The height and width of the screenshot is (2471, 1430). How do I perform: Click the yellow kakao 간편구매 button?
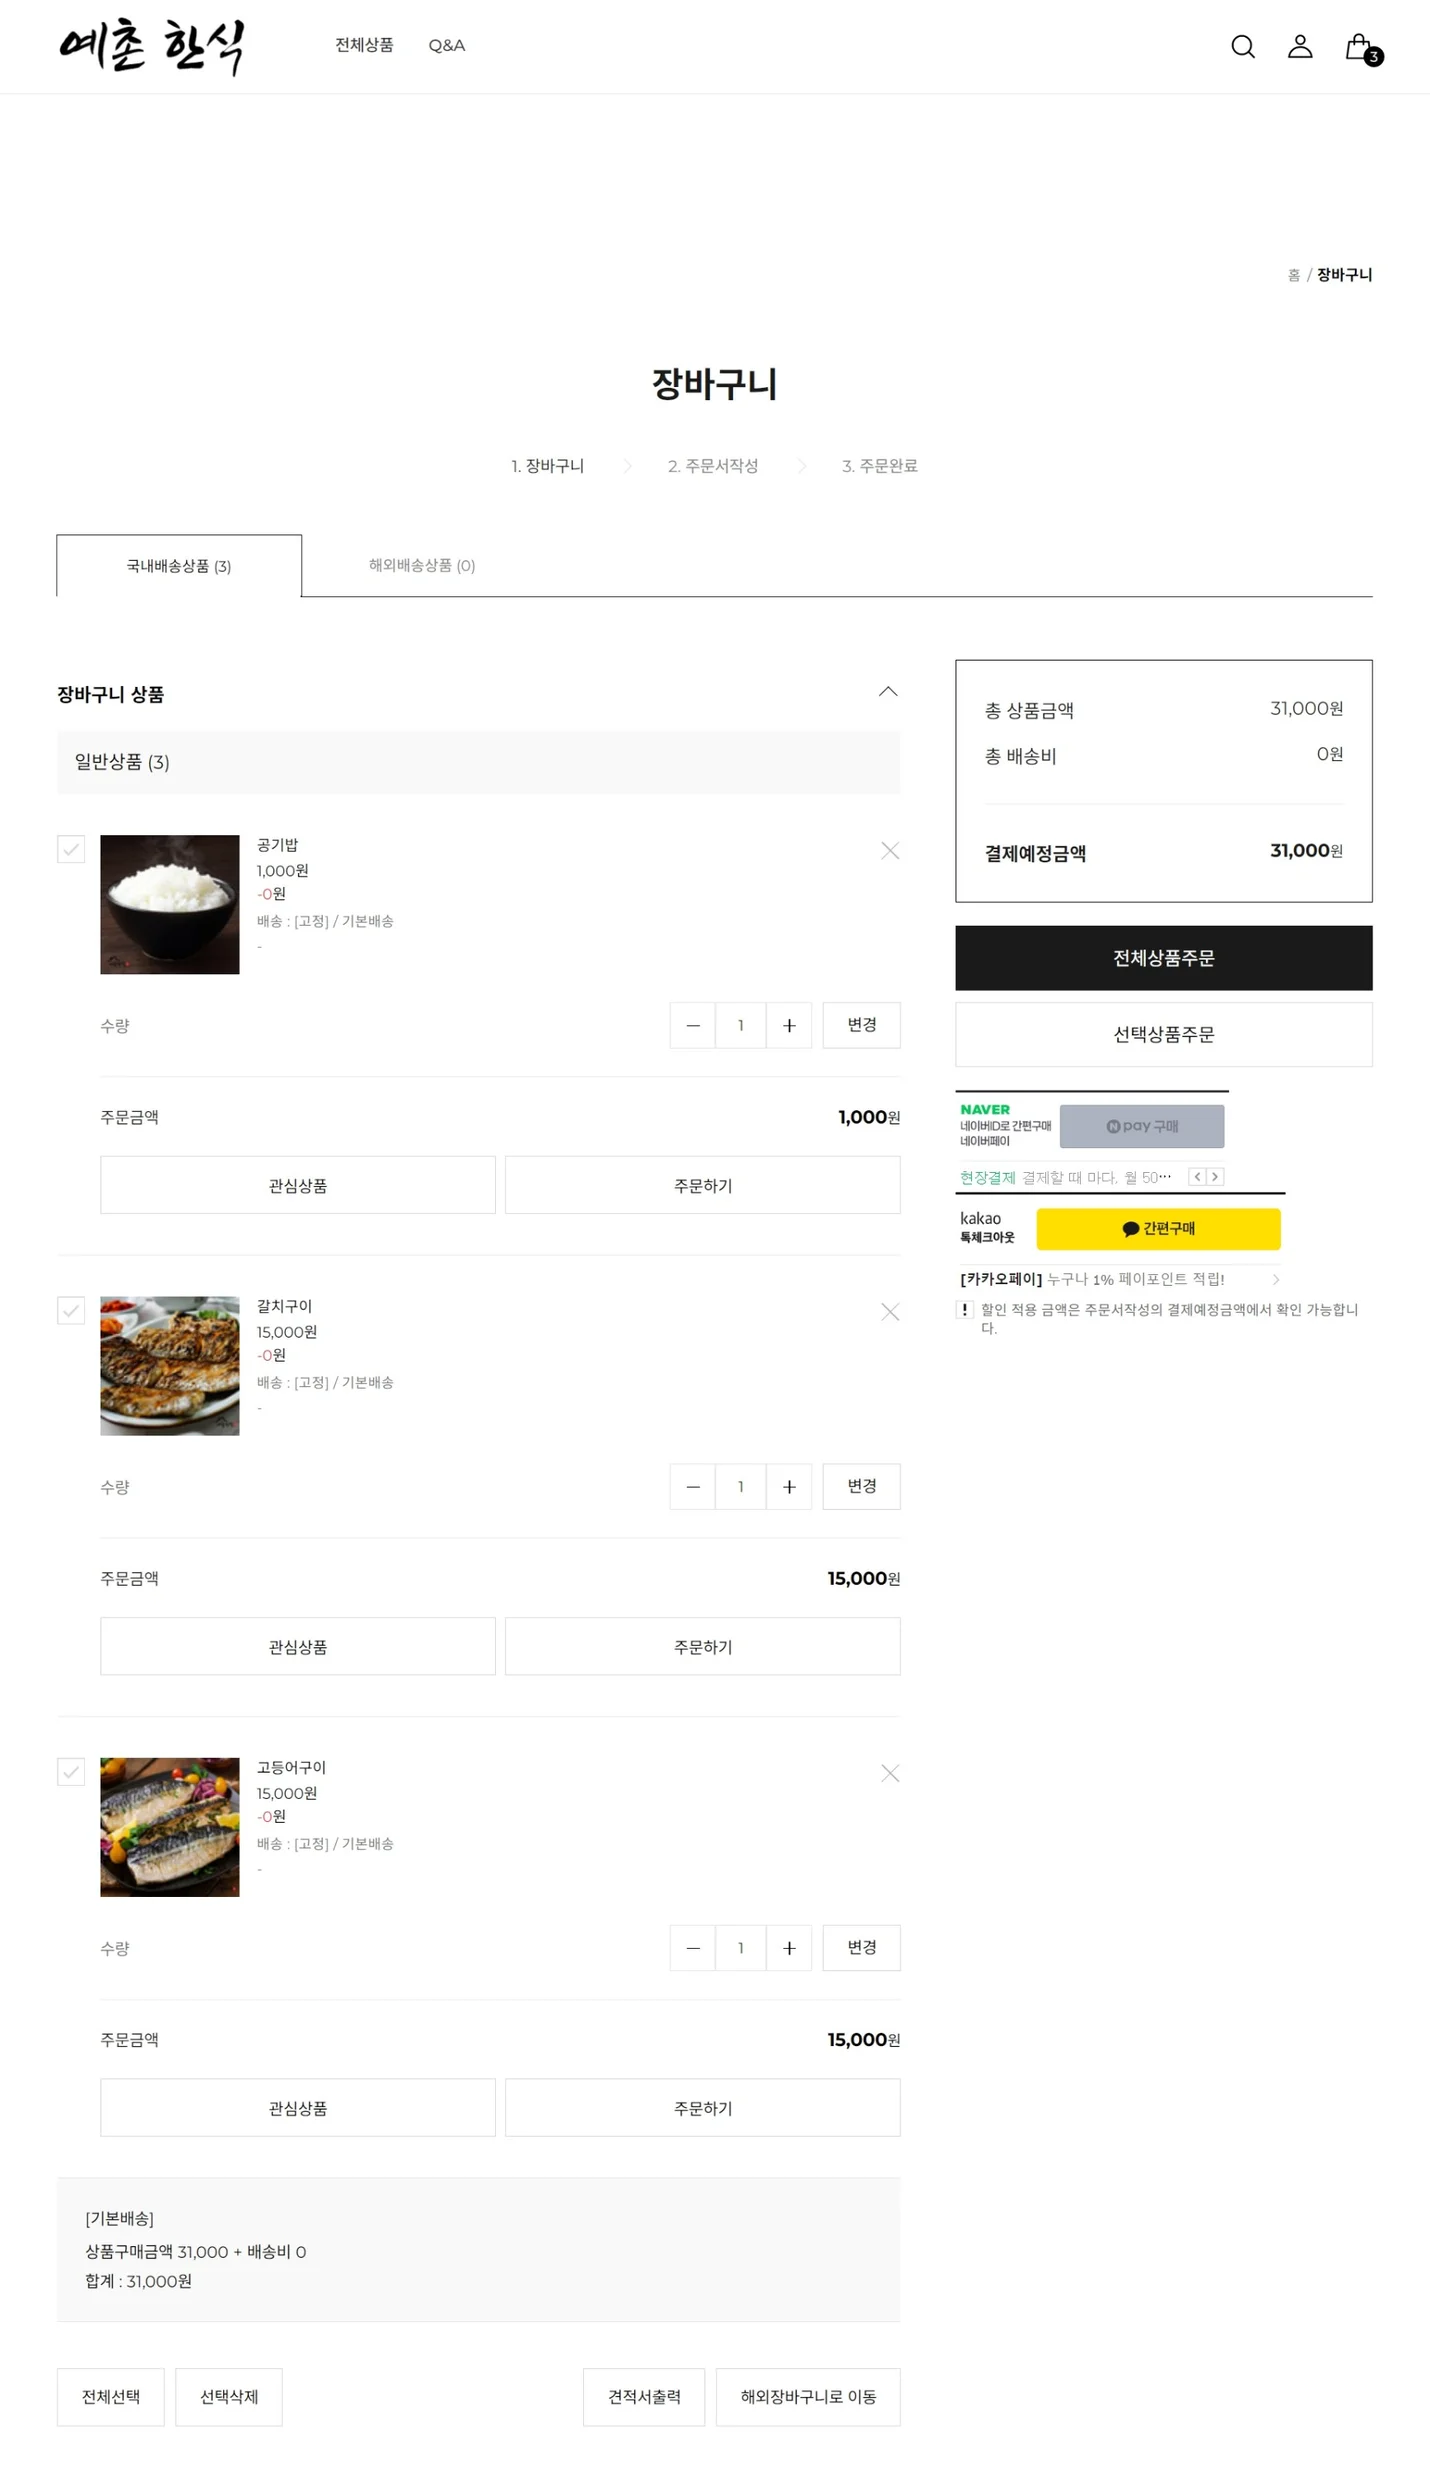pos(1157,1228)
